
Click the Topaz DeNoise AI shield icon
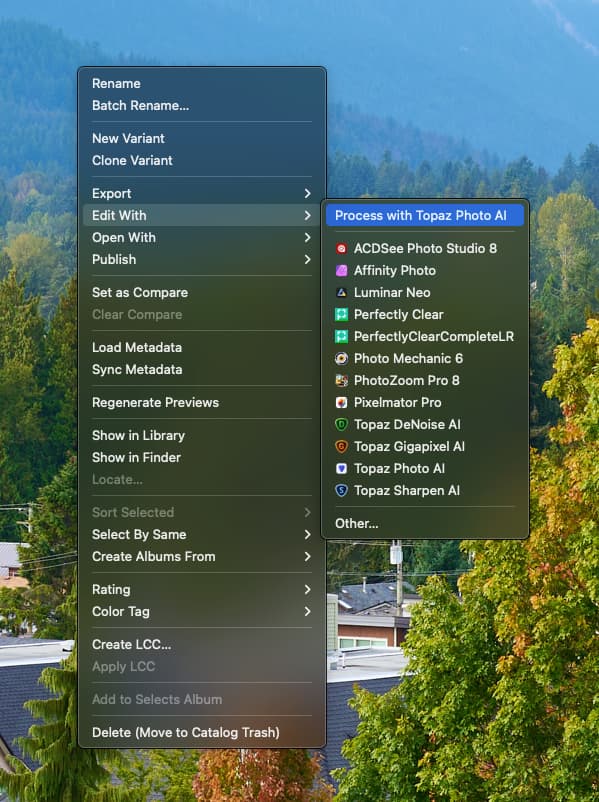341,425
